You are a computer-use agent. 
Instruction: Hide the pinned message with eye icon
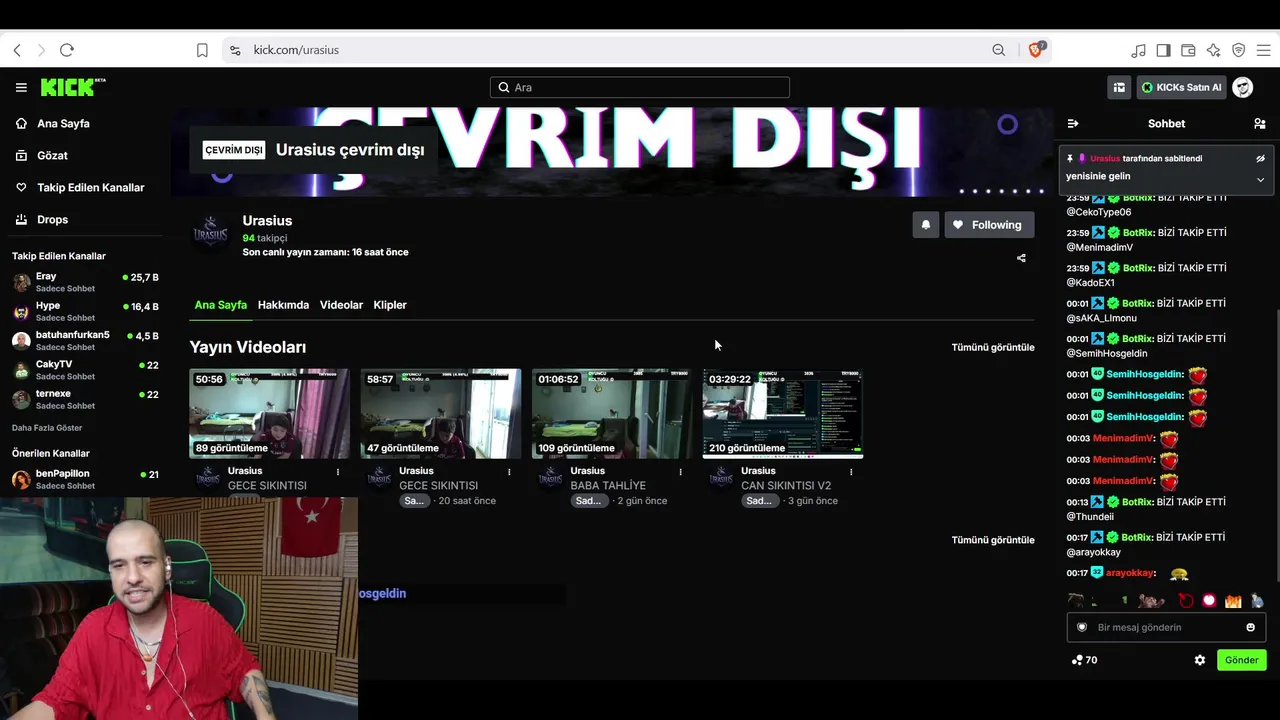[1261, 158]
